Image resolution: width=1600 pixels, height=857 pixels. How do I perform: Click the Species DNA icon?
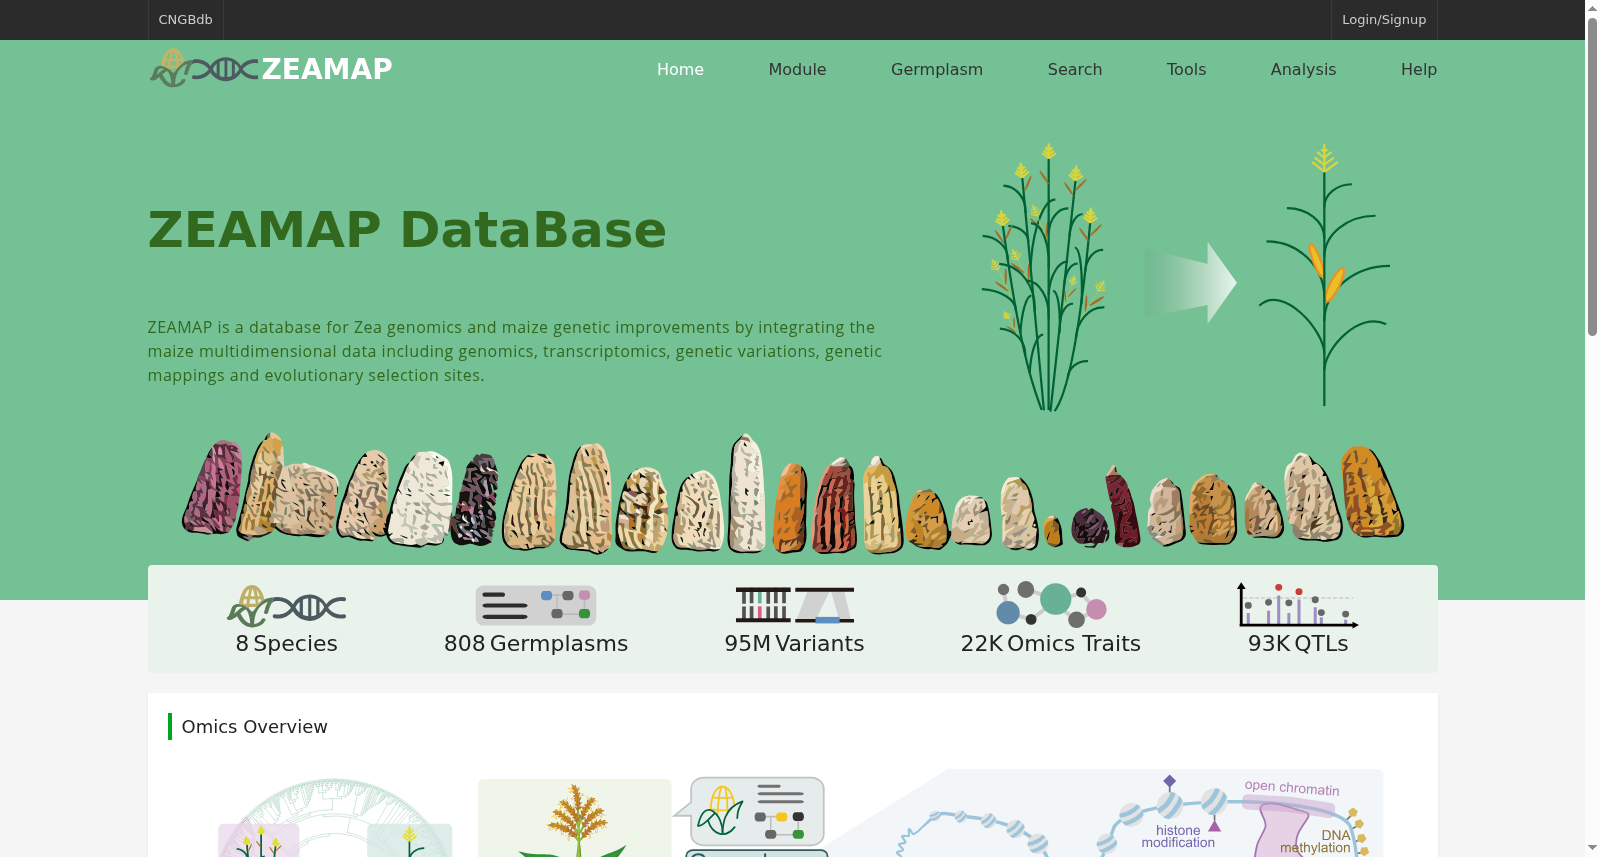pos(286,606)
